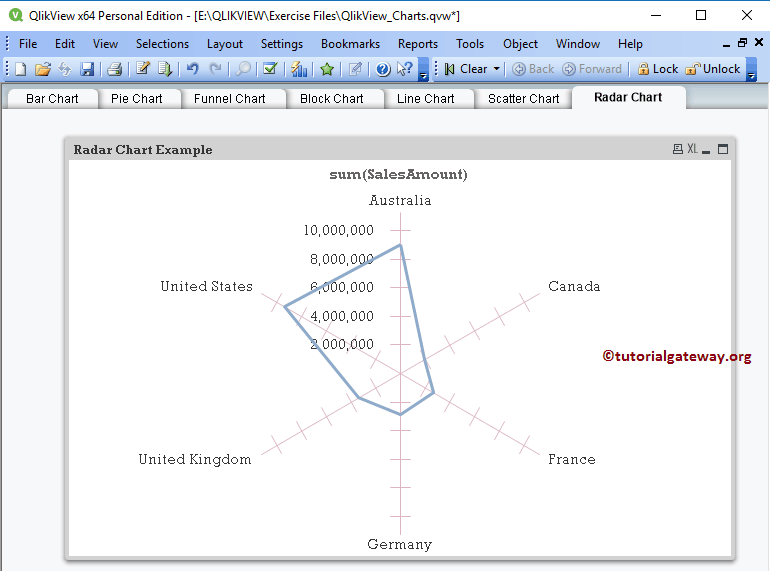The height and width of the screenshot is (571, 770).
Task: Switch to the Funnel Chart tab
Action: pos(229,99)
